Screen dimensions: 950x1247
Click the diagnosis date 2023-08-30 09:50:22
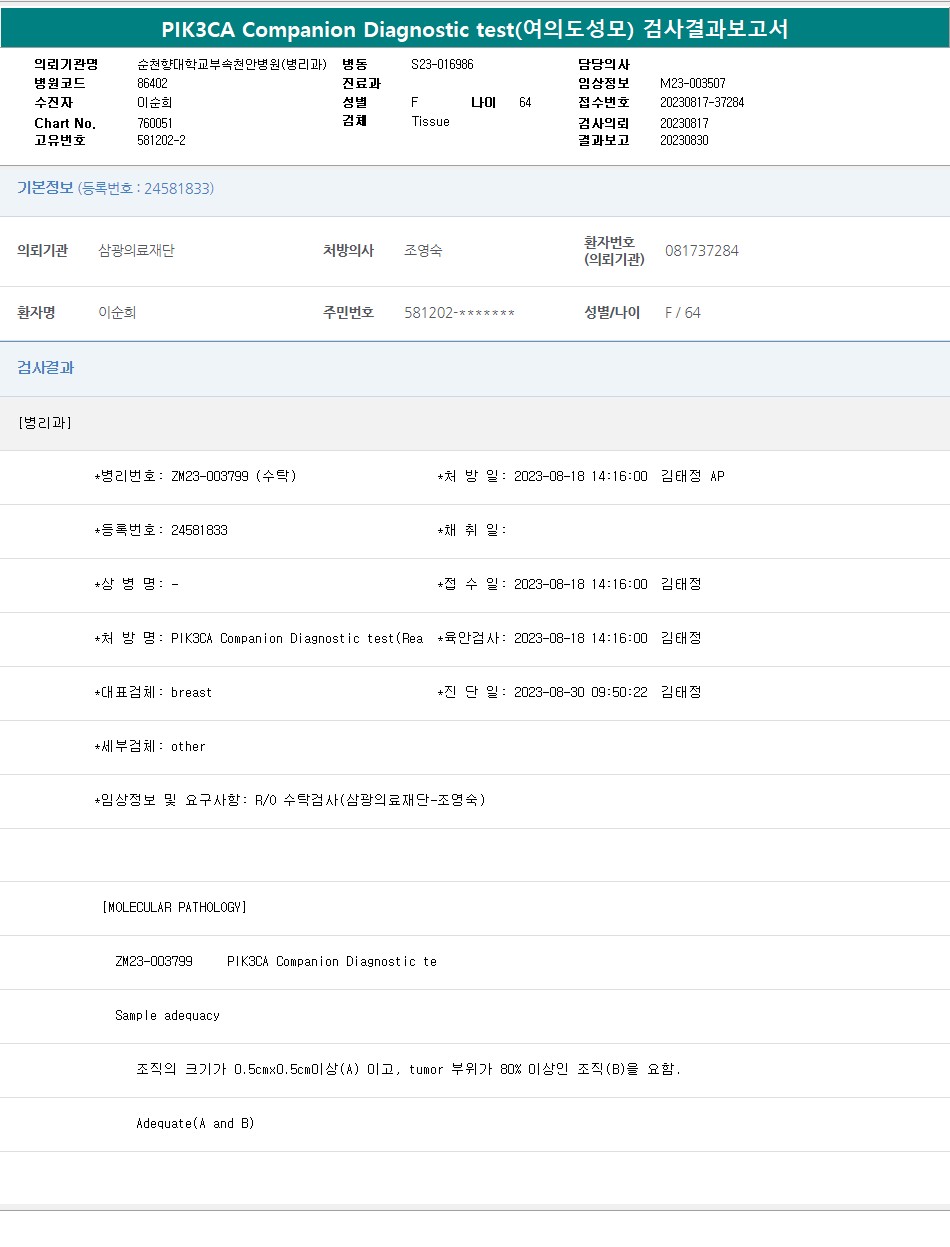click(580, 692)
